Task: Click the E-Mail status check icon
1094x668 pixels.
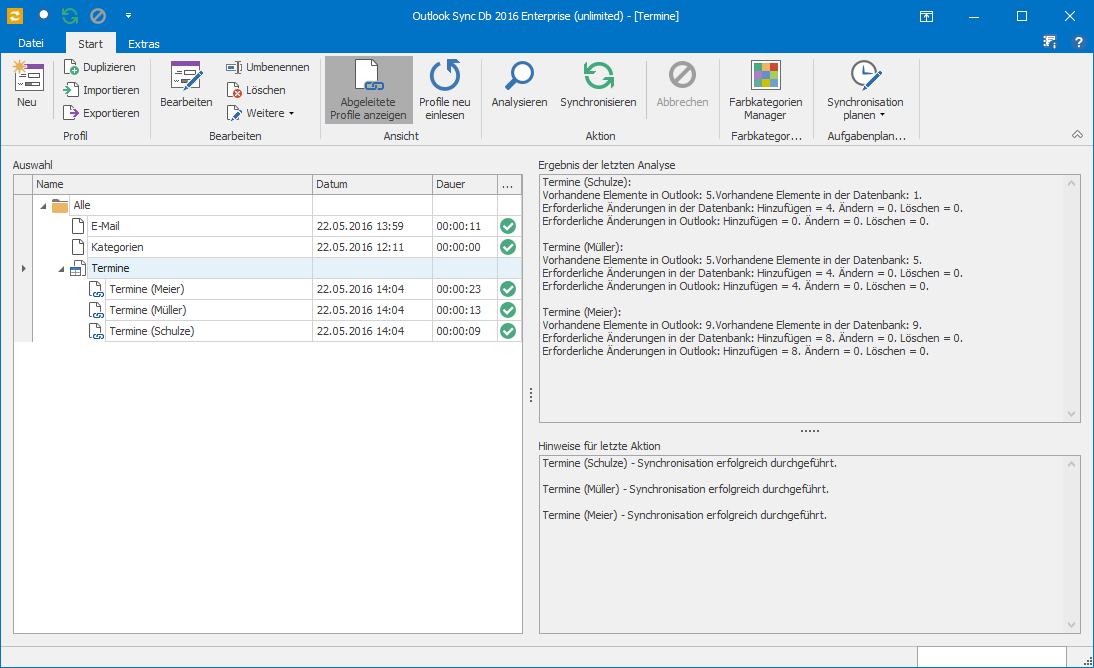Action: click(x=508, y=226)
